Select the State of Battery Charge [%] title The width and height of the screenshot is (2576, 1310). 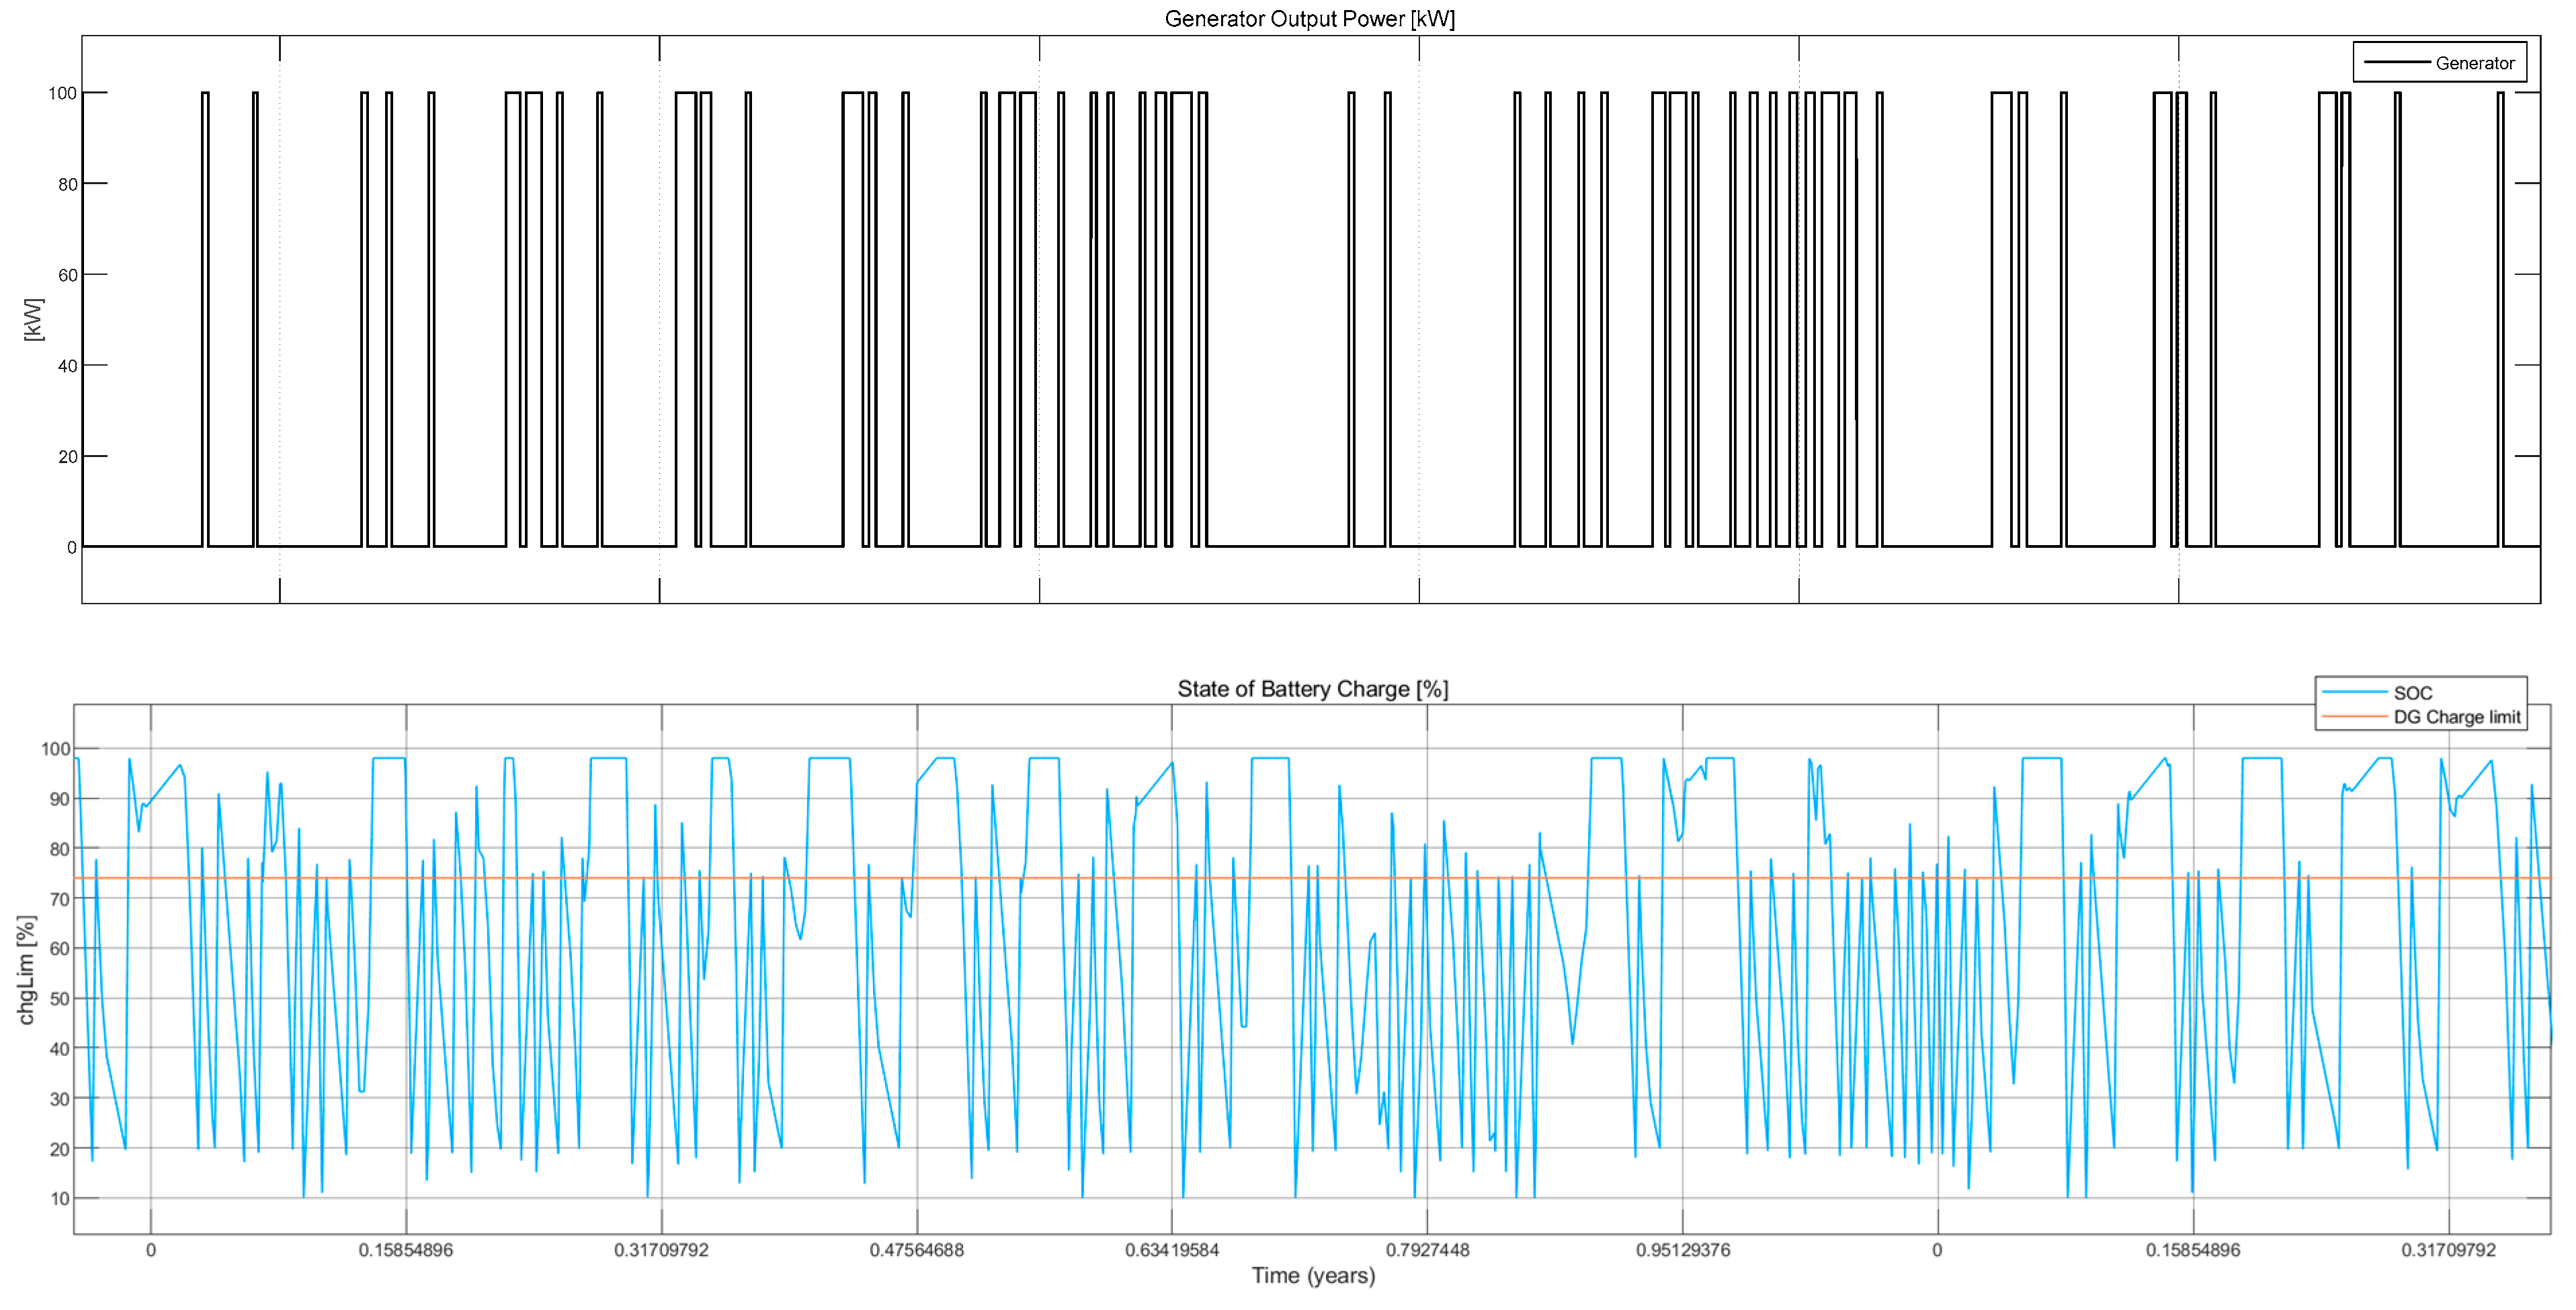pyautogui.click(x=1312, y=689)
